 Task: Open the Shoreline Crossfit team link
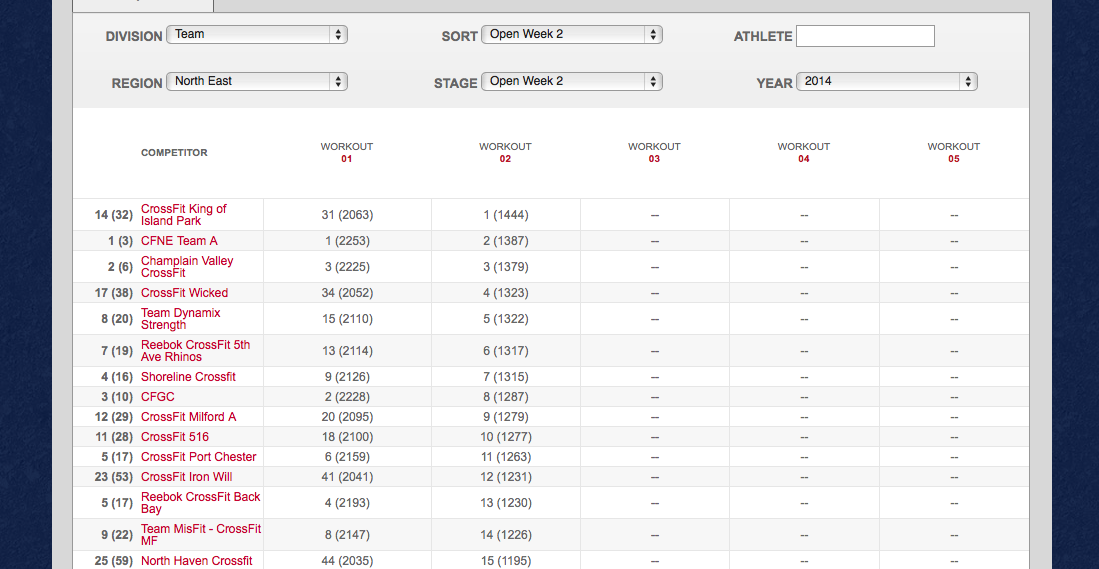tap(188, 377)
